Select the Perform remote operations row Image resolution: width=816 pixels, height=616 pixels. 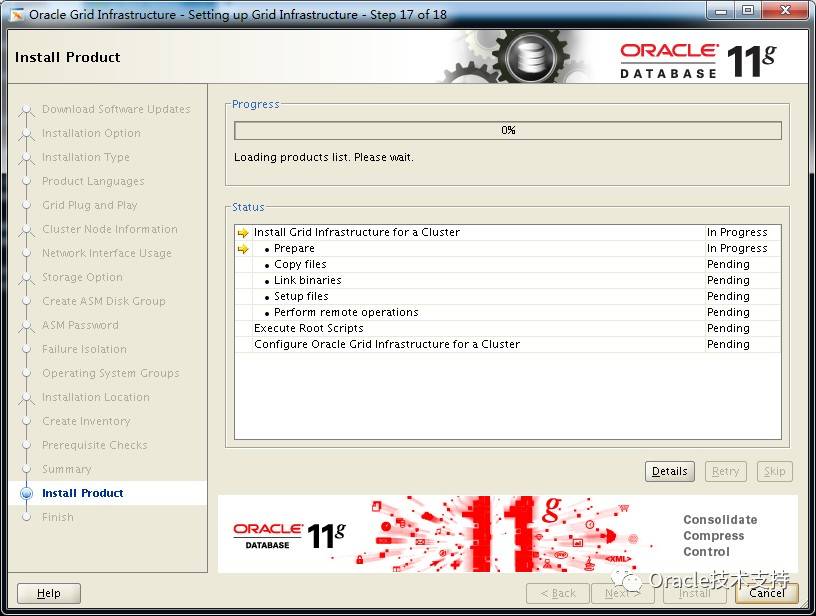click(508, 312)
